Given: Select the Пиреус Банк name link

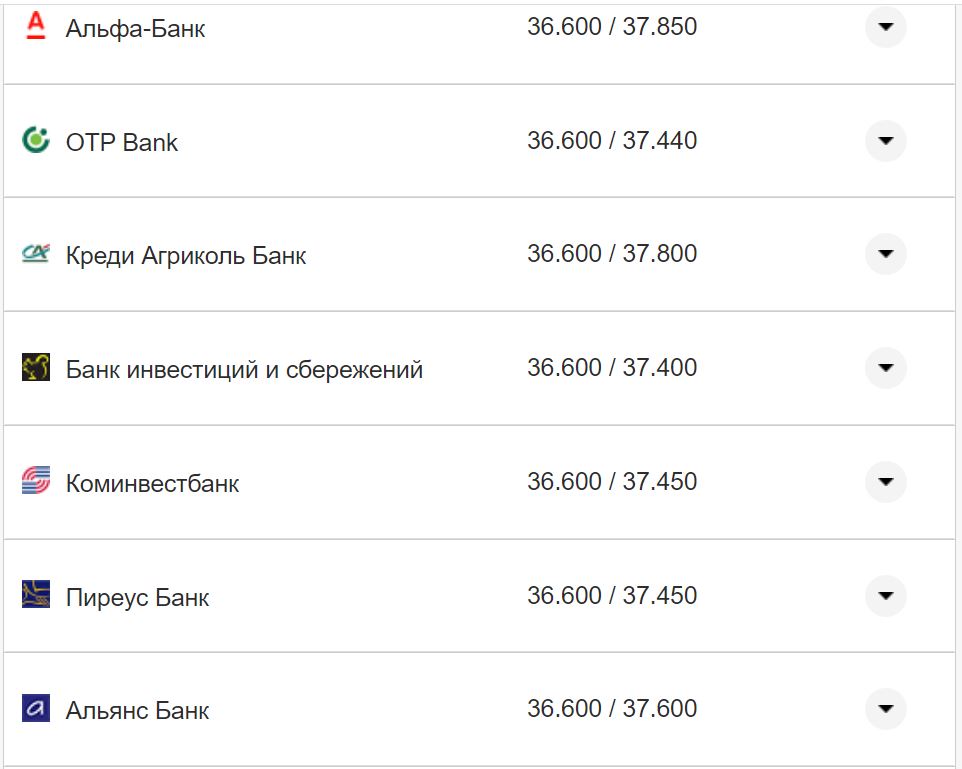Looking at the screenshot, I should tap(137, 597).
